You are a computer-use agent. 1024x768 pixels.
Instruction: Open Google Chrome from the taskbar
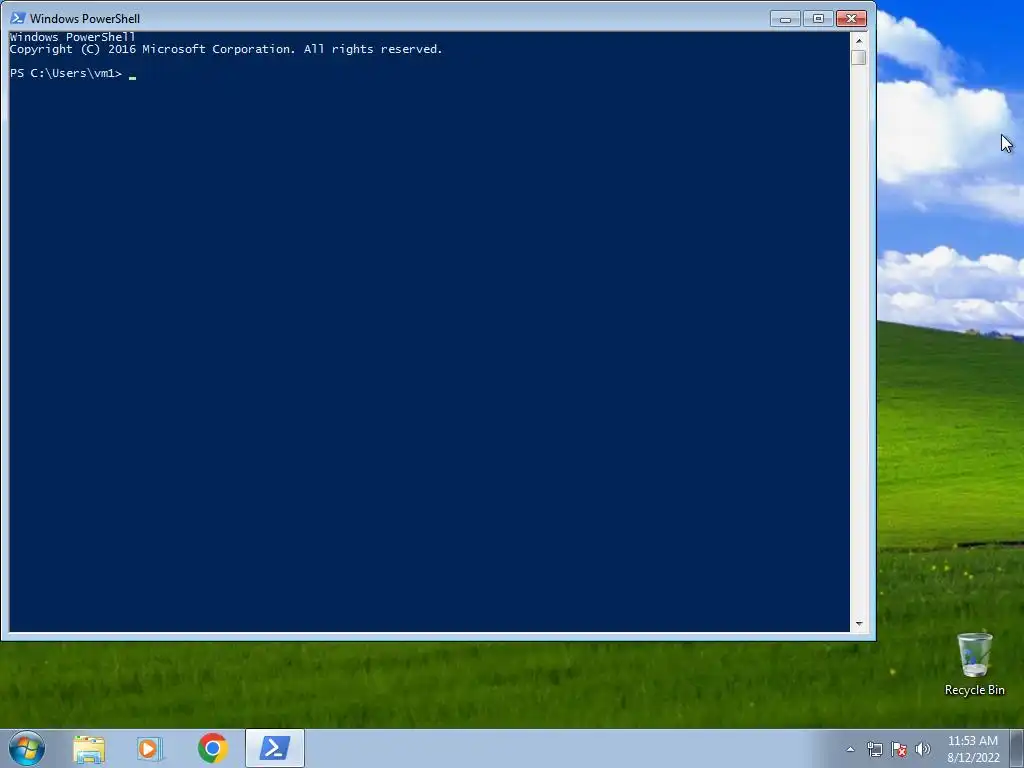tap(212, 748)
